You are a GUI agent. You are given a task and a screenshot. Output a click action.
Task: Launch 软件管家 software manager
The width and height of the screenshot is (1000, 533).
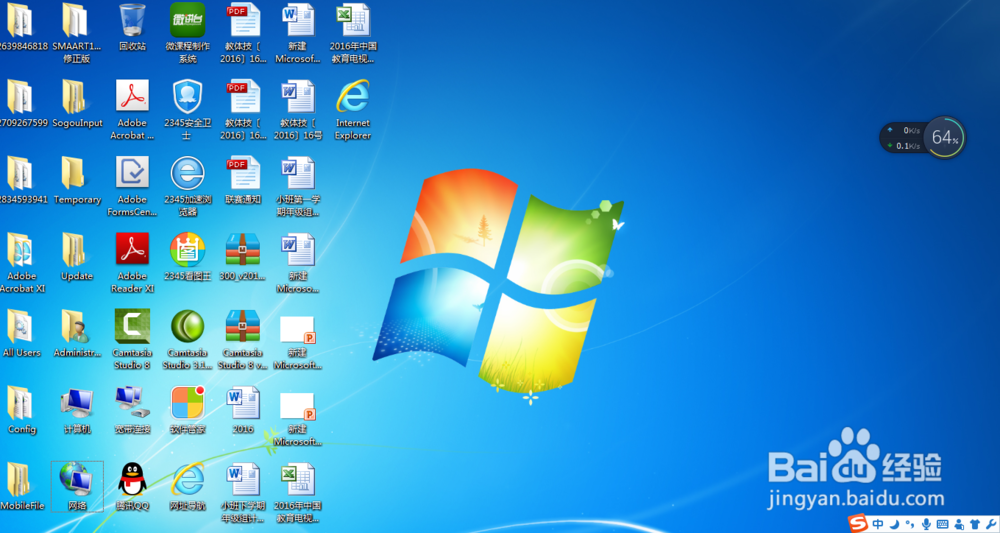188,411
